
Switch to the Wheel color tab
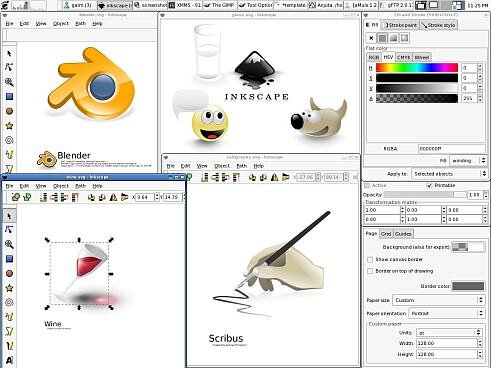tap(422, 57)
